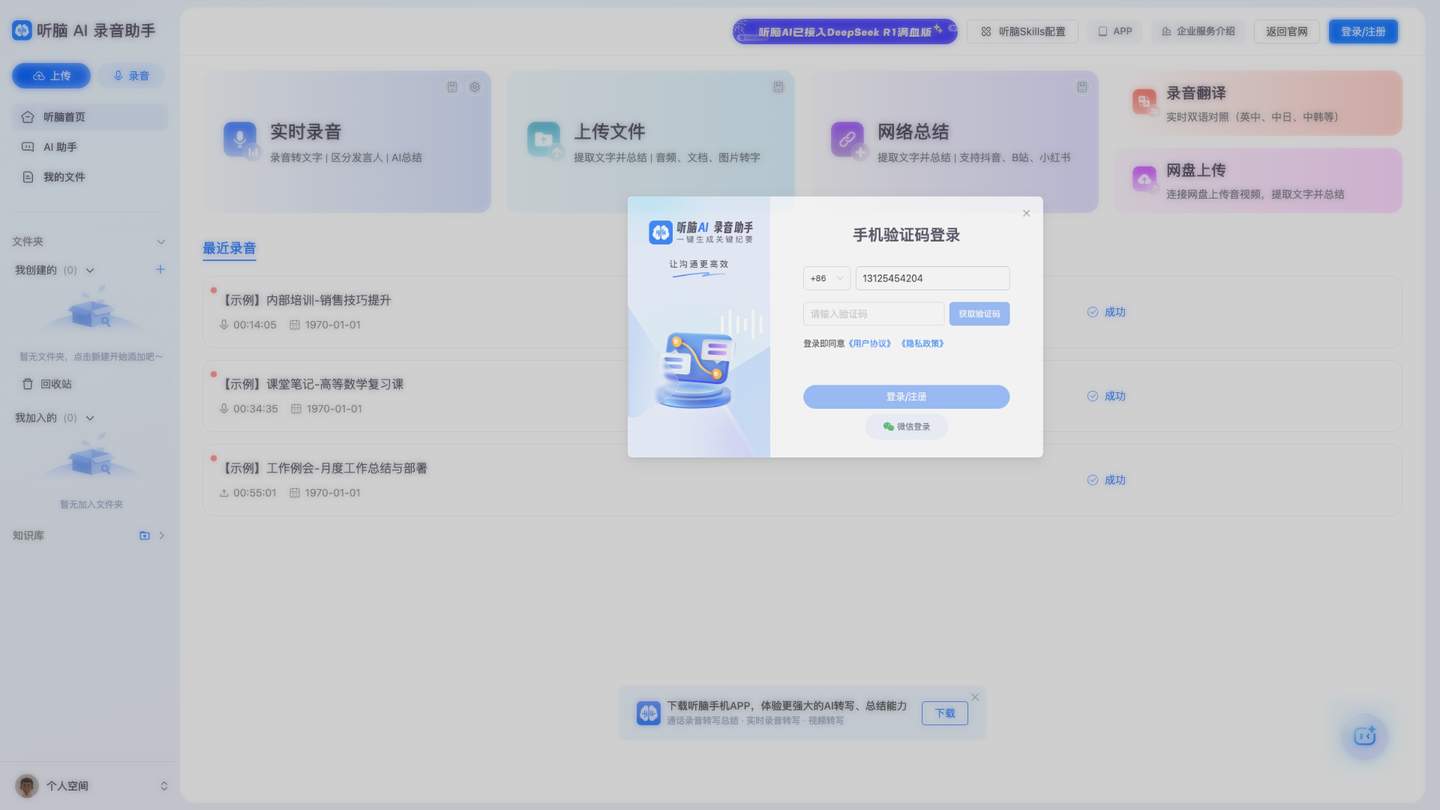The width and height of the screenshot is (1440, 810).
Task: Click the plus icon to add folder
Action: [160, 270]
